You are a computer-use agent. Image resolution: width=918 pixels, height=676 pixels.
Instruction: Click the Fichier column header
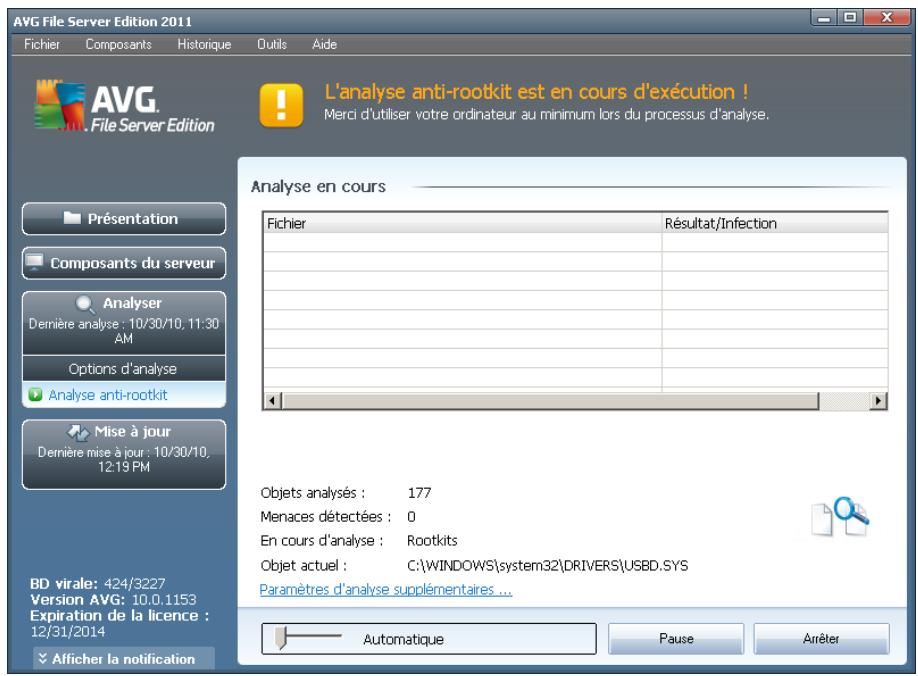(x=463, y=223)
